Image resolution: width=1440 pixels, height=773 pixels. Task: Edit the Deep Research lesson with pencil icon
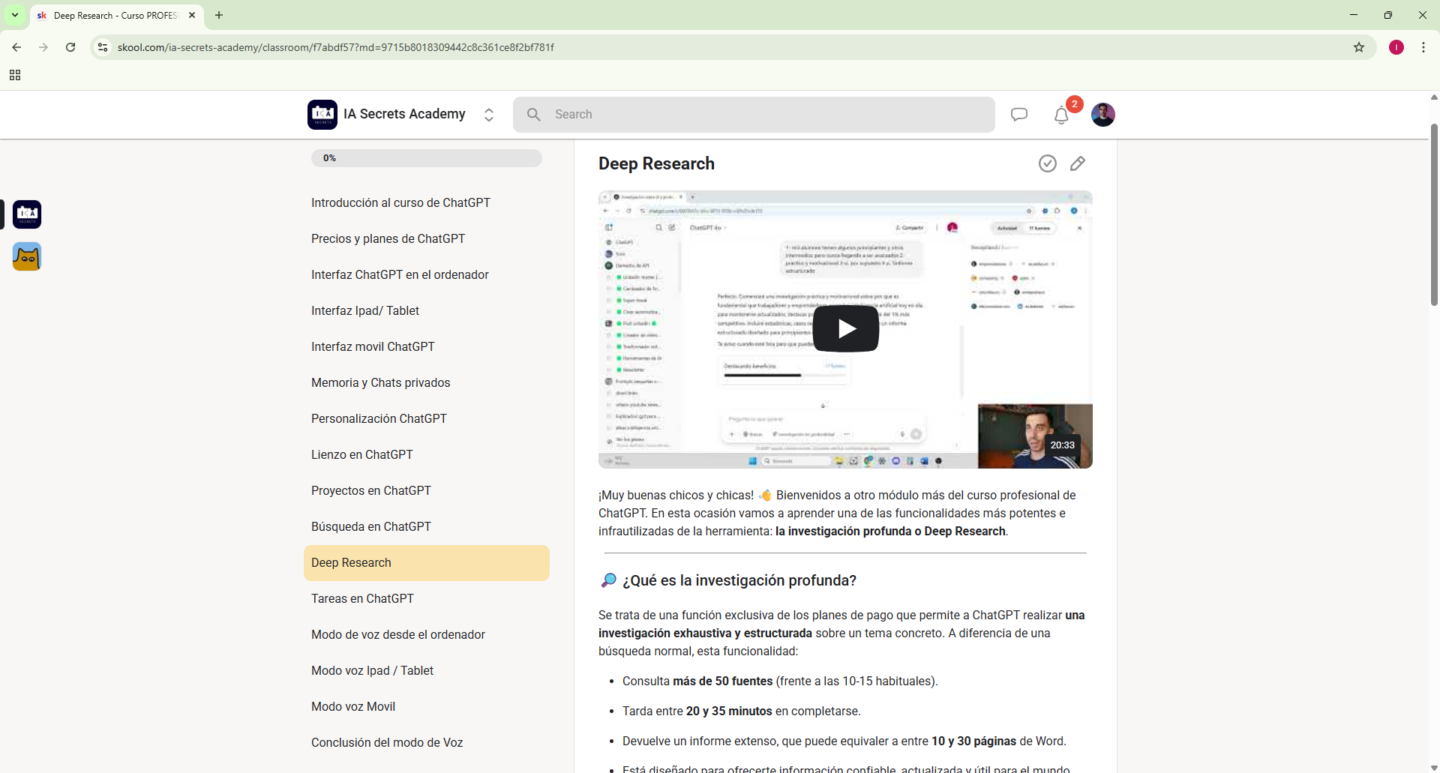click(x=1078, y=164)
